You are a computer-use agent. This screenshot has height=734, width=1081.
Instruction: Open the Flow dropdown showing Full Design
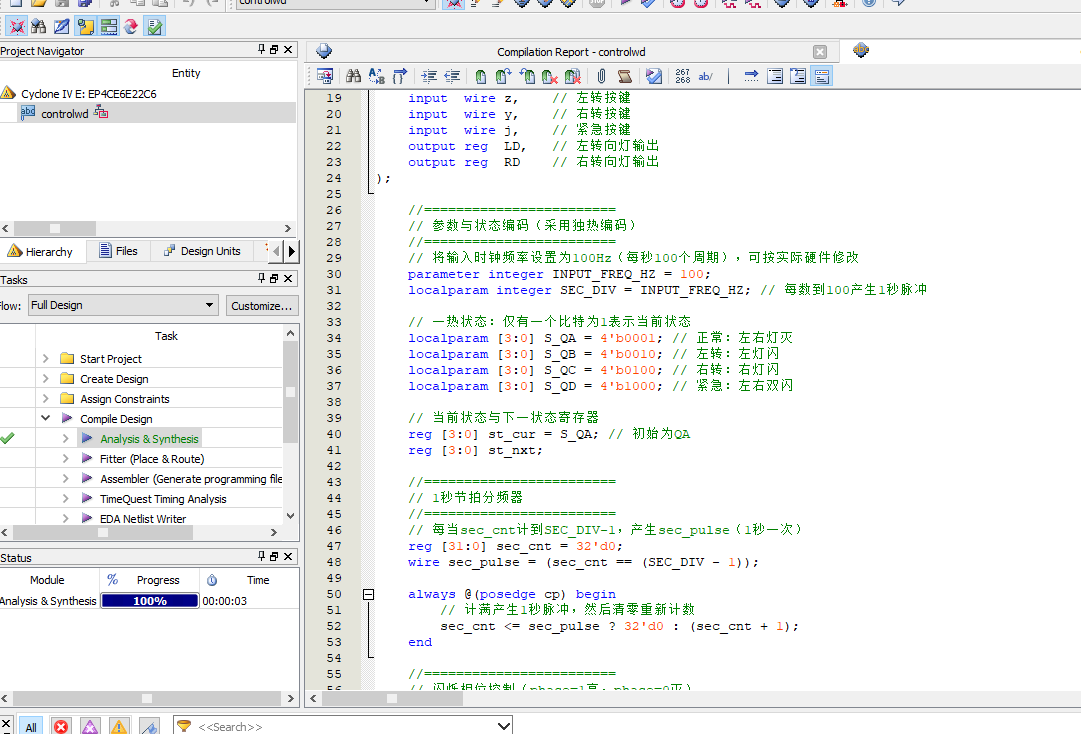tap(123, 305)
